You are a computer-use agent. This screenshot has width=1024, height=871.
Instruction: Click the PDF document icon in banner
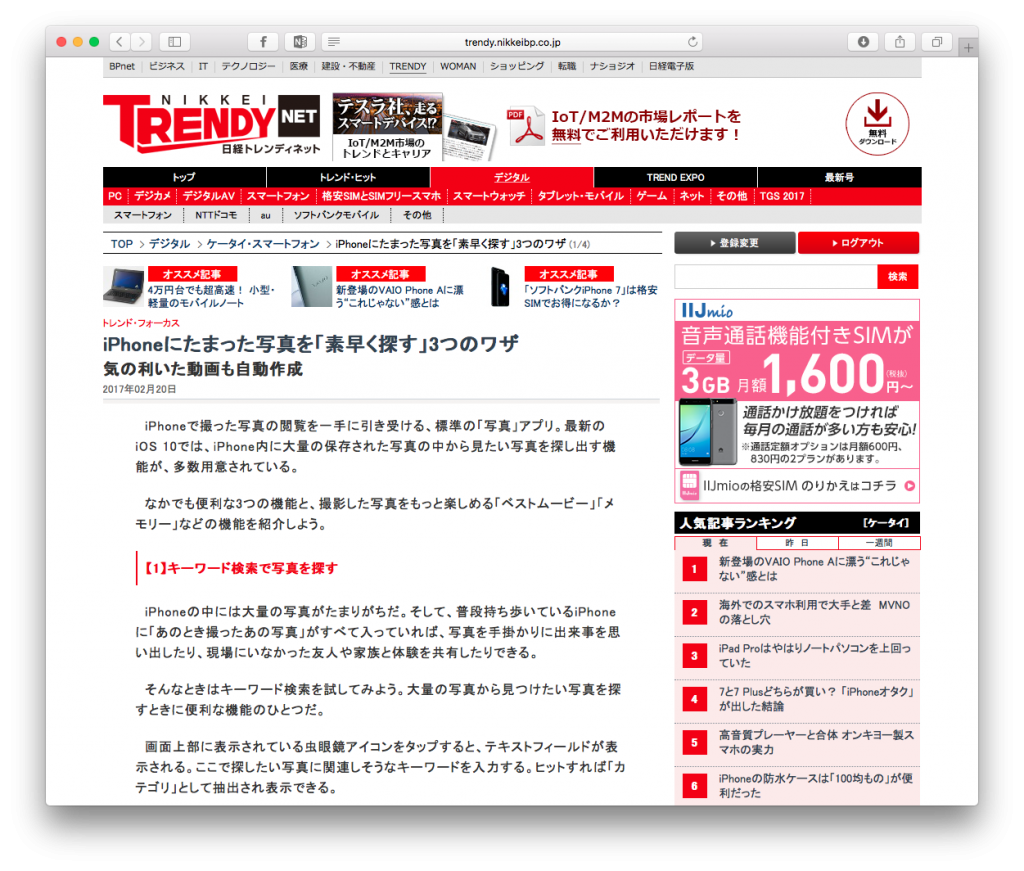[526, 126]
